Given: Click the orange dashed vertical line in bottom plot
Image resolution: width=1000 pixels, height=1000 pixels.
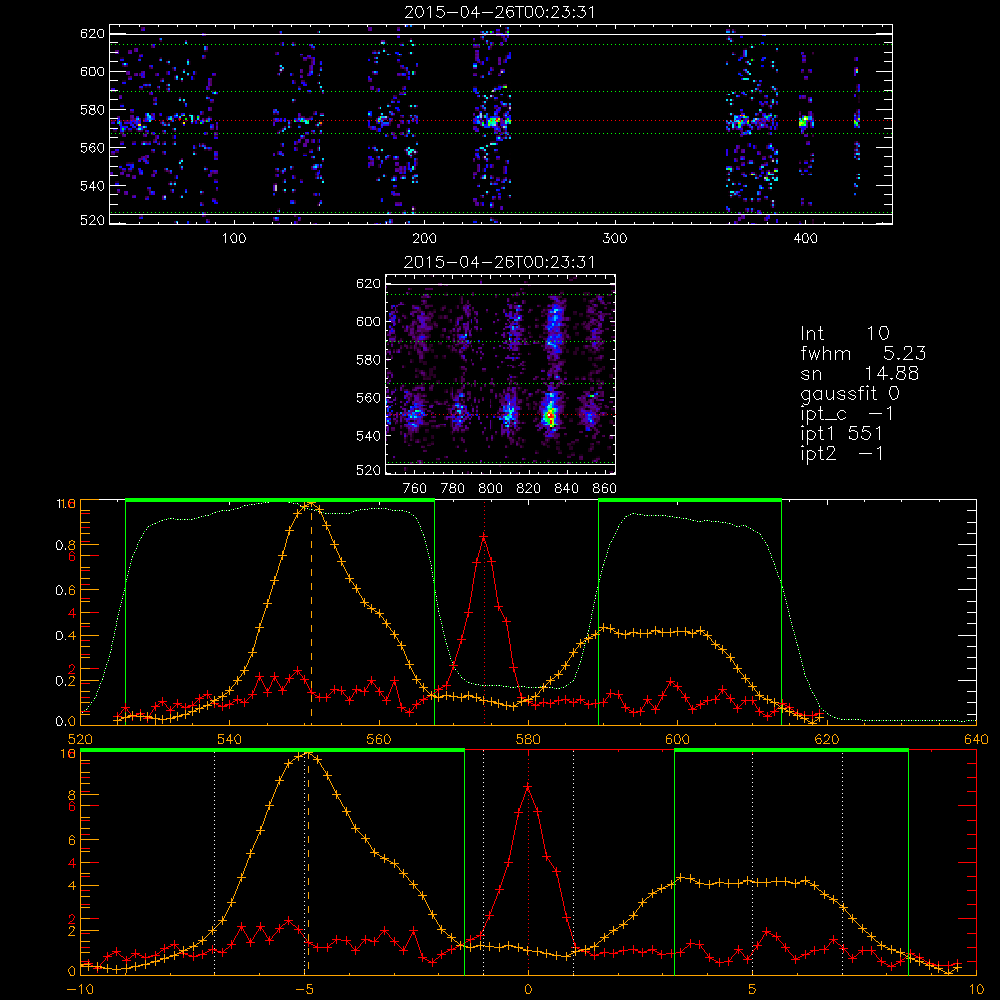Looking at the screenshot, I should point(308,862).
